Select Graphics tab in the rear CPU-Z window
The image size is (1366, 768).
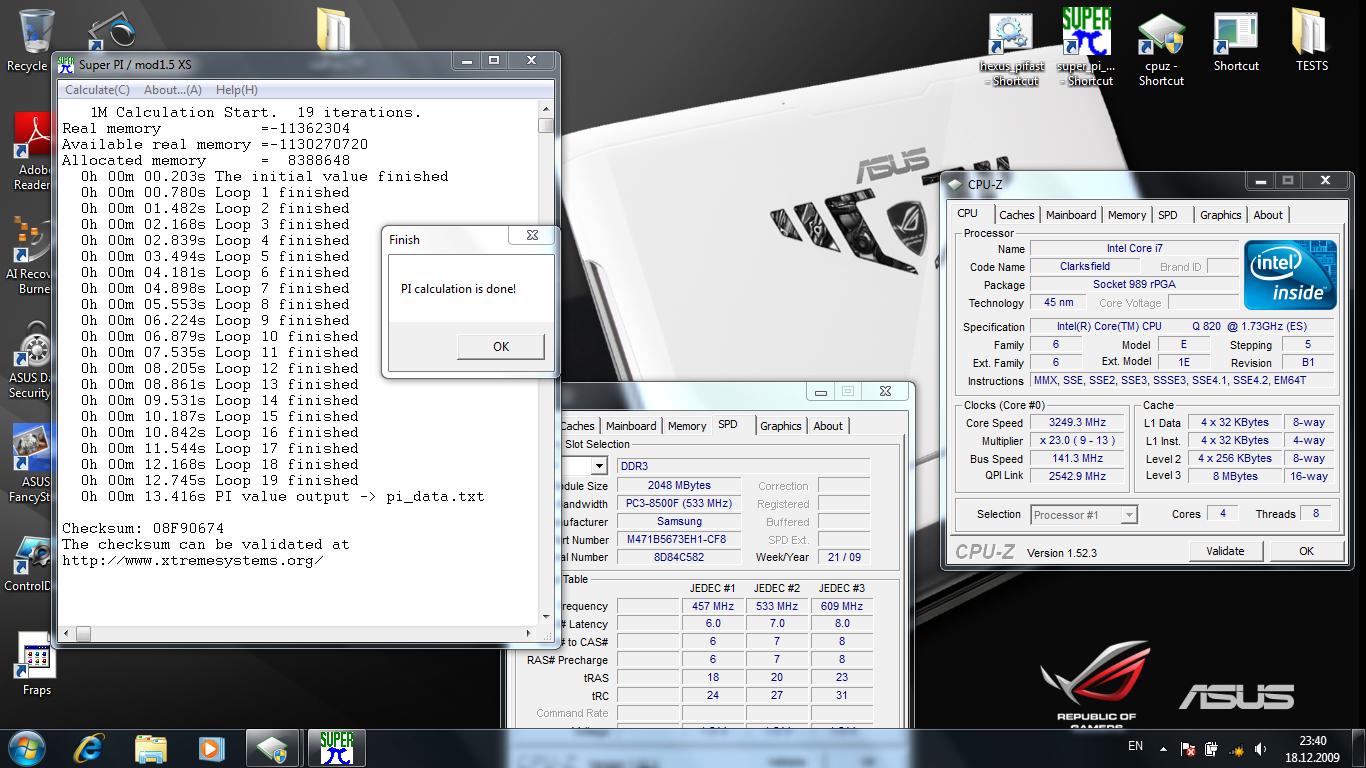coord(781,426)
